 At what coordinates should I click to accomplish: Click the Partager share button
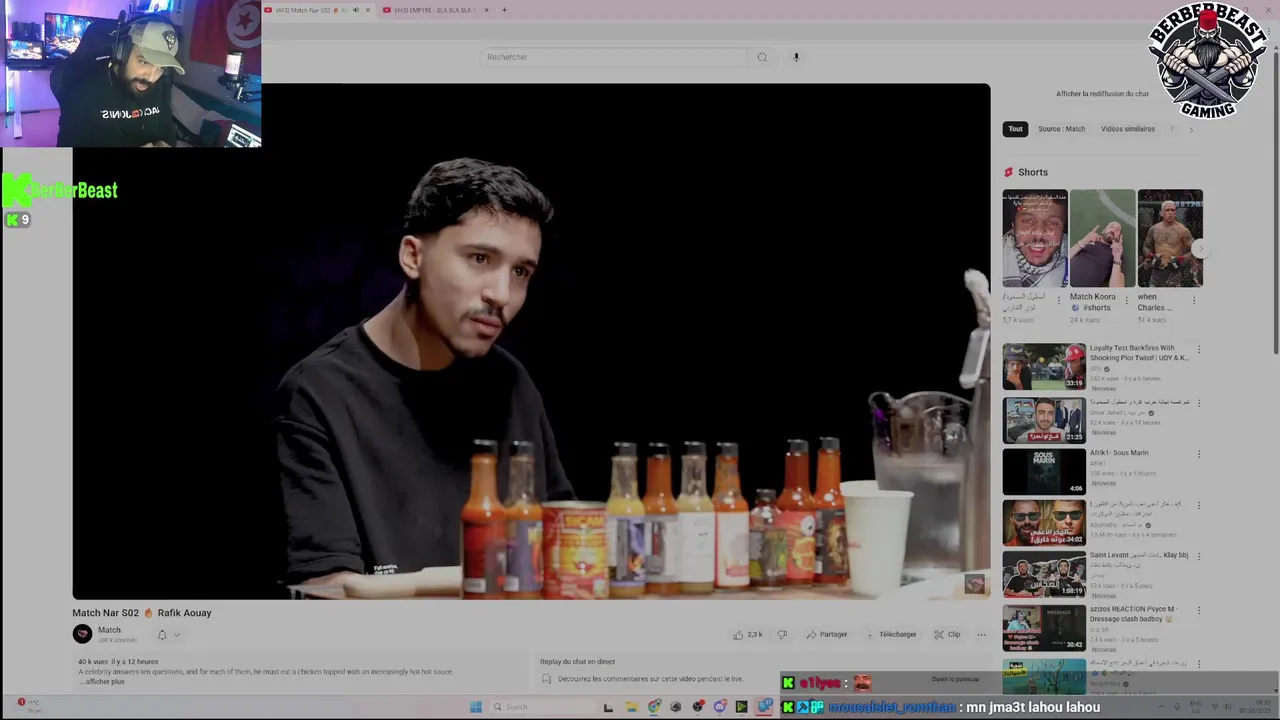click(x=827, y=634)
